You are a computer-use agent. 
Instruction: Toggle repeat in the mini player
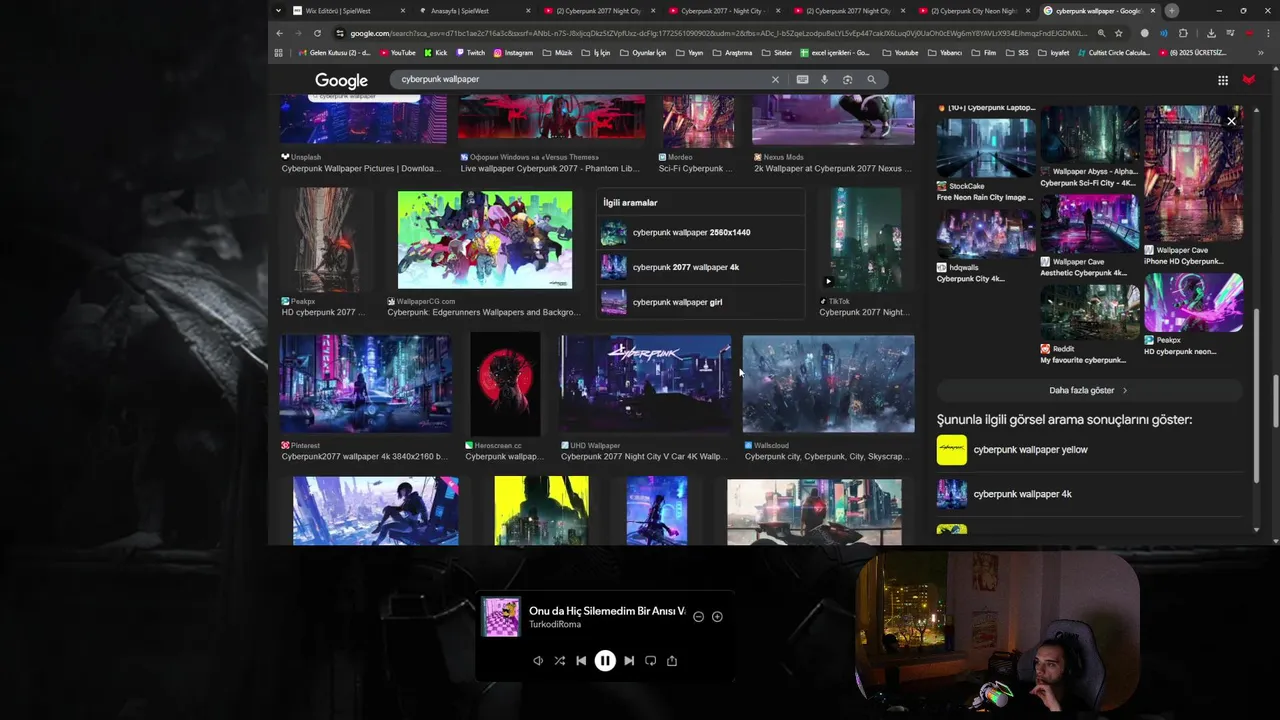(x=650, y=660)
